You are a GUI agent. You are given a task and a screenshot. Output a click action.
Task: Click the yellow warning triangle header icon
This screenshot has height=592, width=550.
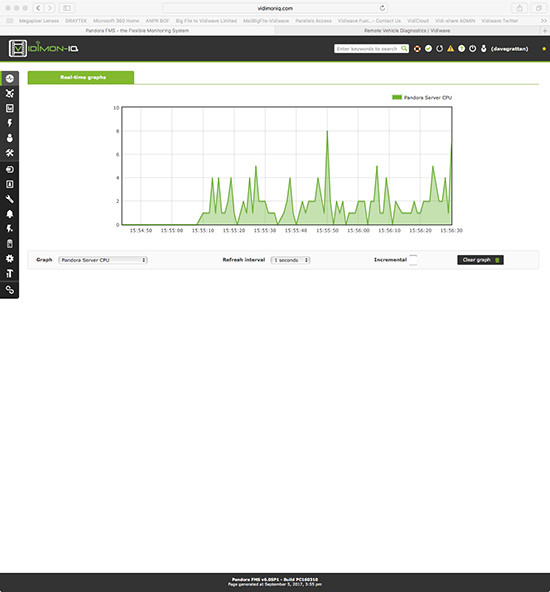point(450,49)
